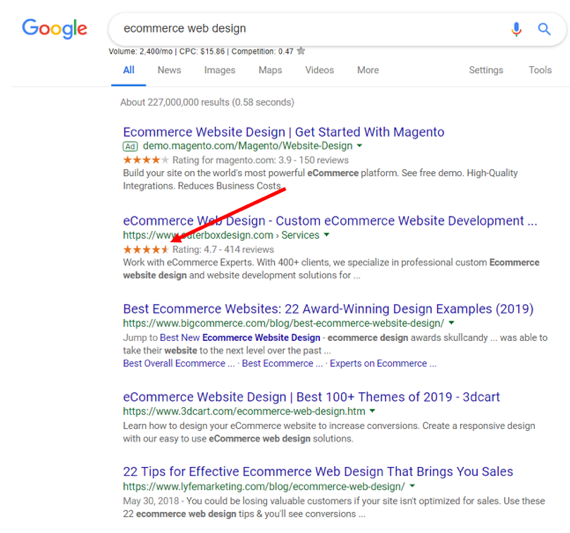Open the Tools menu
Screen dimensions: 570x533
pos(540,70)
